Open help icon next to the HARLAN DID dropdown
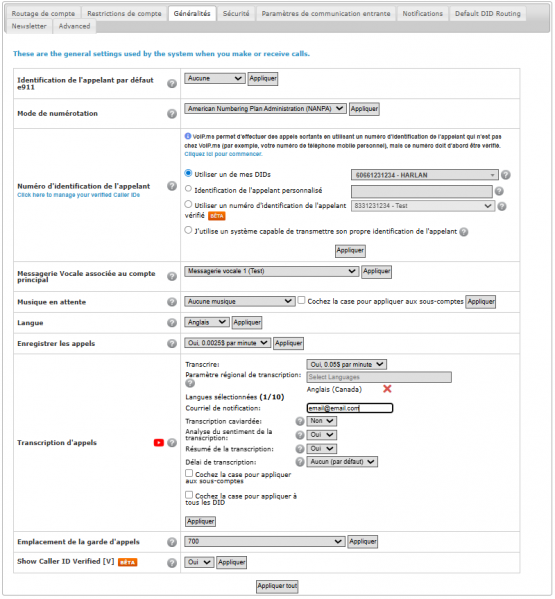The height and width of the screenshot is (599, 555). point(505,175)
